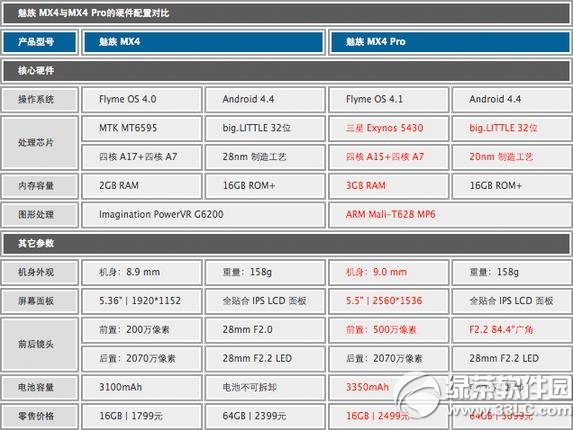Select 后置: 2070万像素 in the MX4 Pro column

389,359
